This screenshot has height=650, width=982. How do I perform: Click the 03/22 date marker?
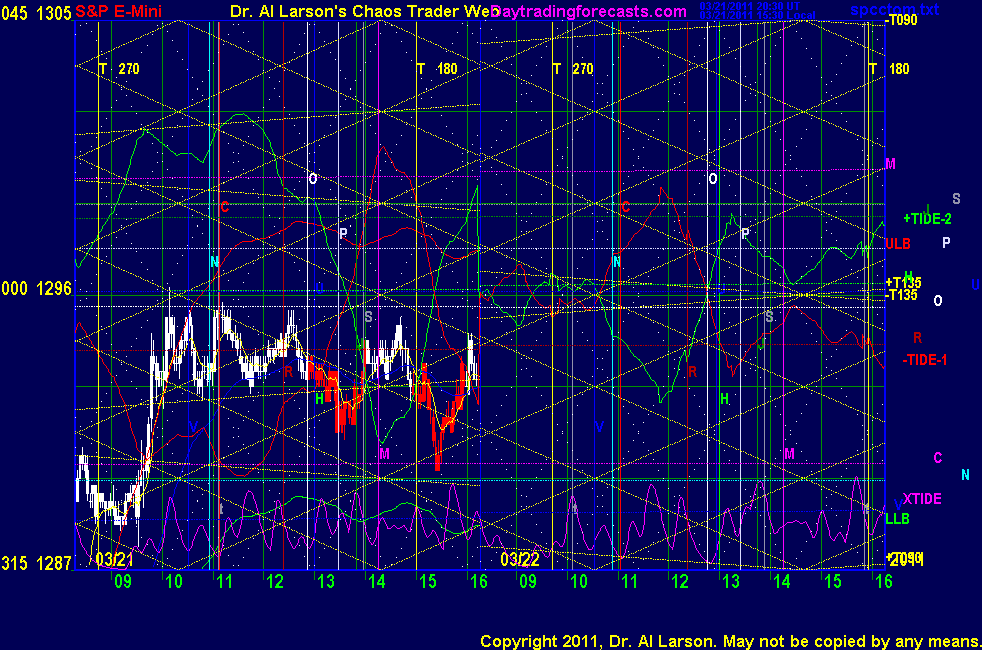click(519, 558)
